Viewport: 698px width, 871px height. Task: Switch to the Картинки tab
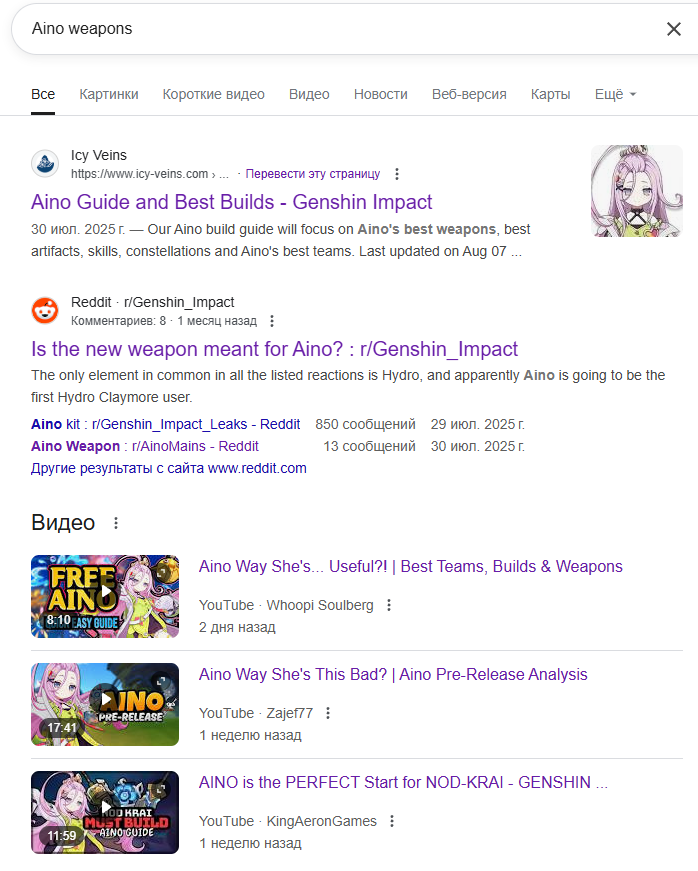pyautogui.click(x=109, y=94)
